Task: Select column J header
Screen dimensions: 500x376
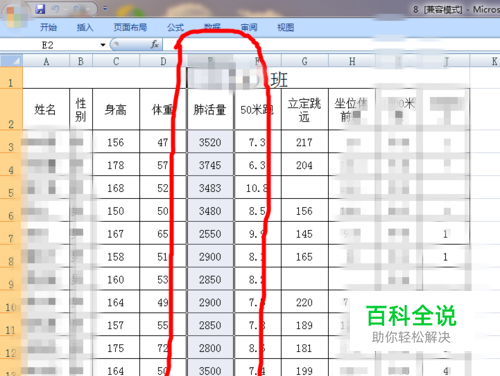Action: tap(446, 61)
